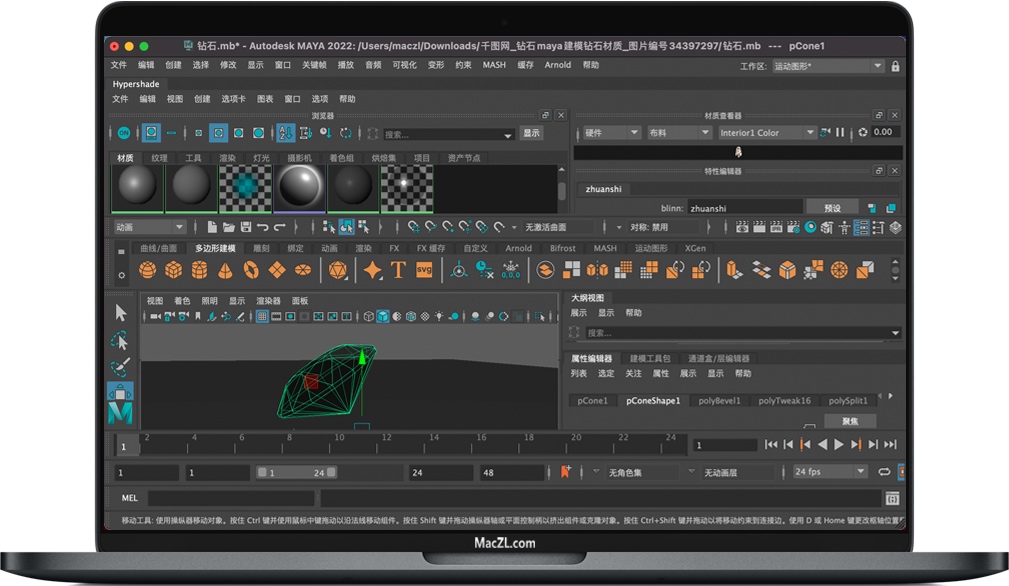Image resolution: width=1009 pixels, height=586 pixels.
Task: Expand the 动画 menu set dropdown
Action: [150, 228]
